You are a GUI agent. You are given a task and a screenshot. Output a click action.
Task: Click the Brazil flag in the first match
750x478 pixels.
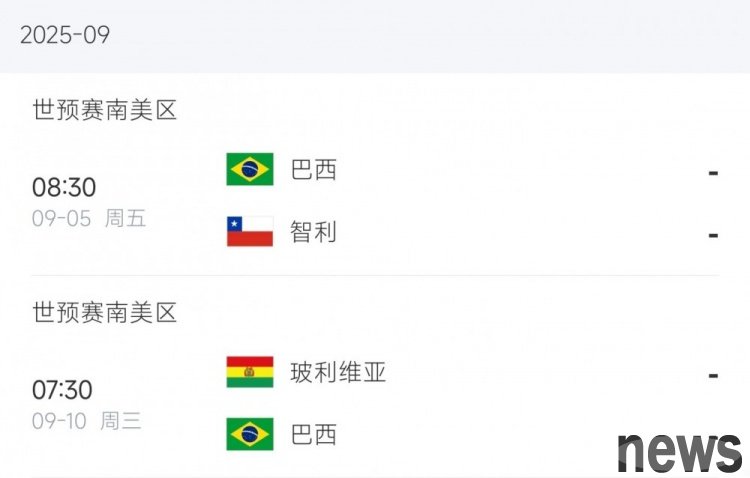click(250, 169)
